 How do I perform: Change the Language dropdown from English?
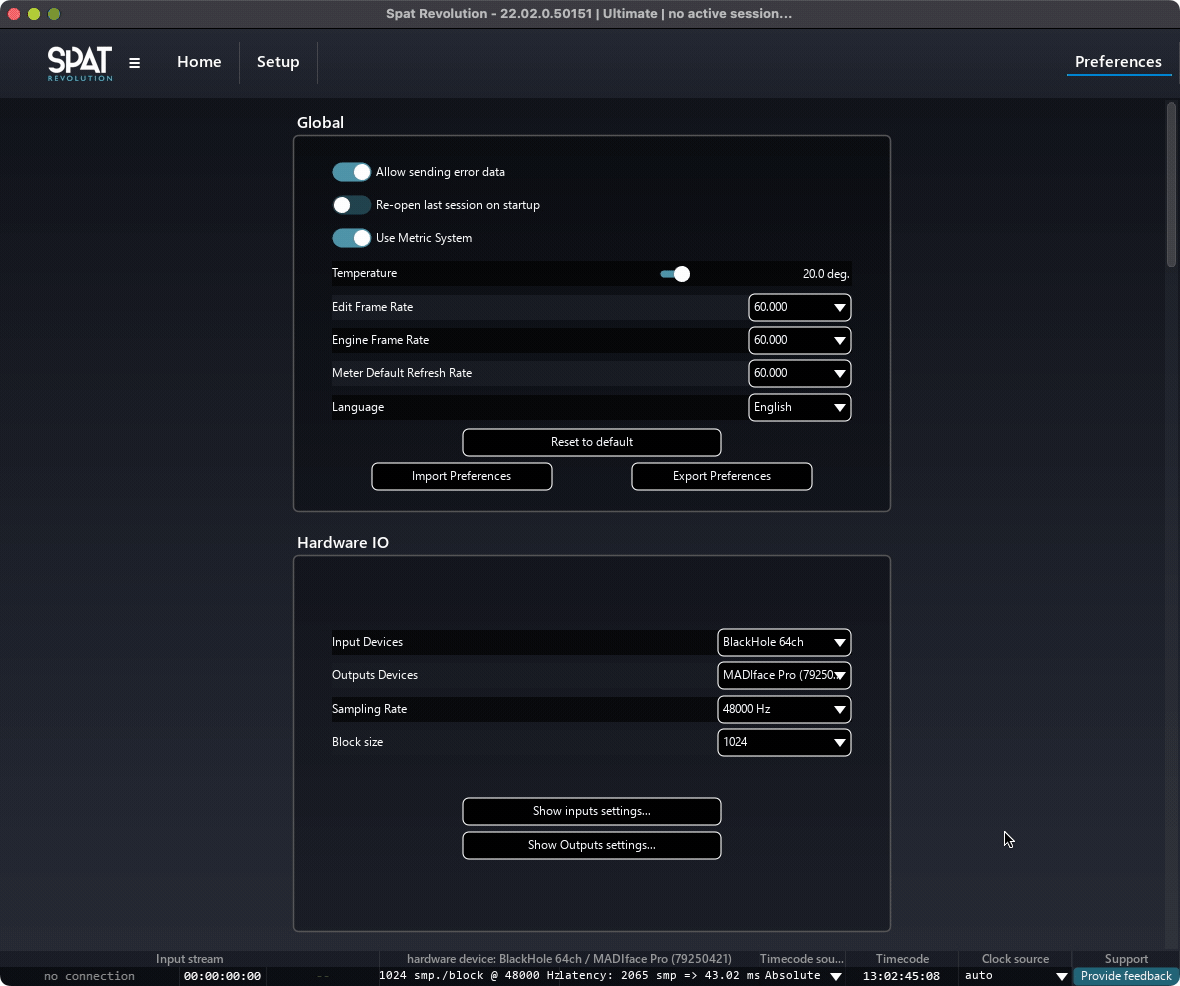coord(799,407)
